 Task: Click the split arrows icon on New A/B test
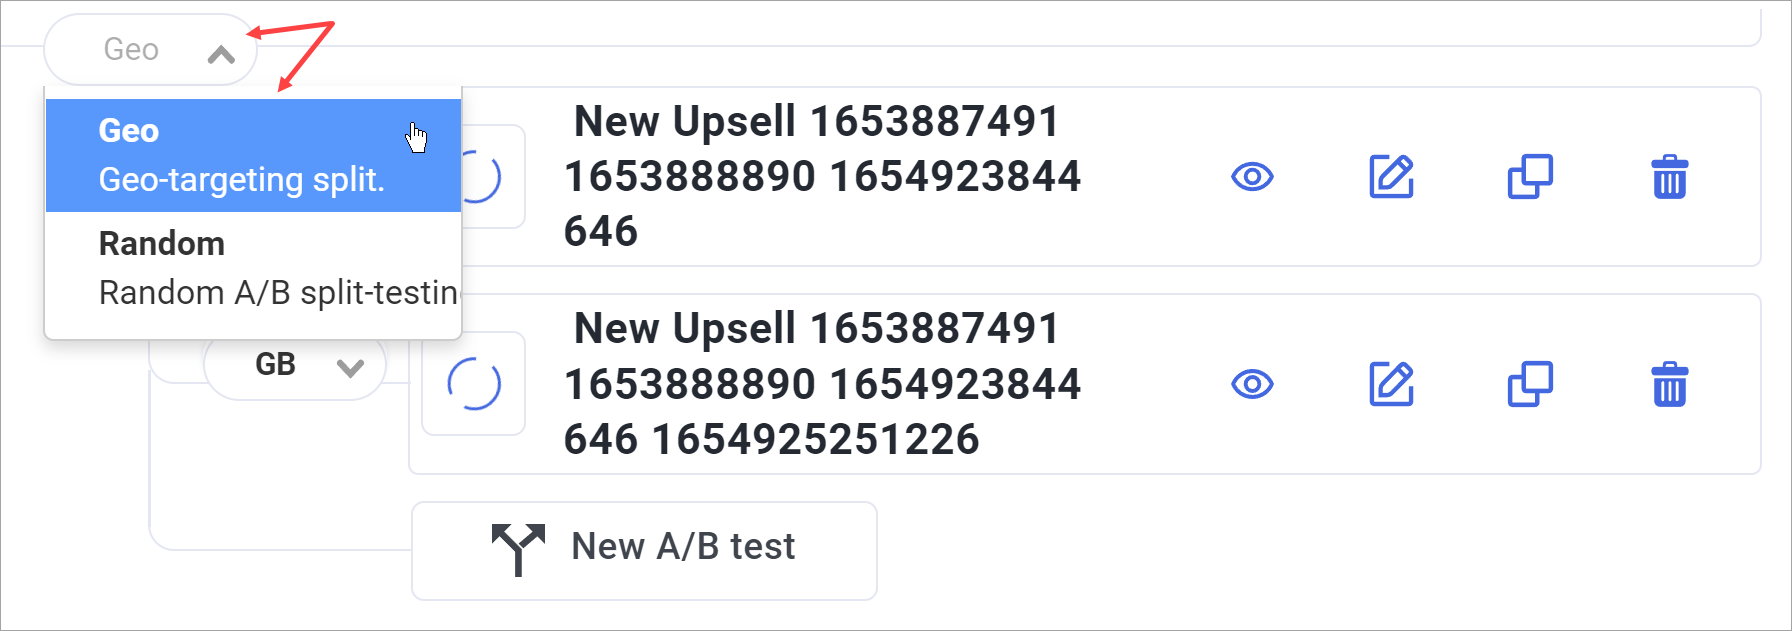click(x=518, y=549)
